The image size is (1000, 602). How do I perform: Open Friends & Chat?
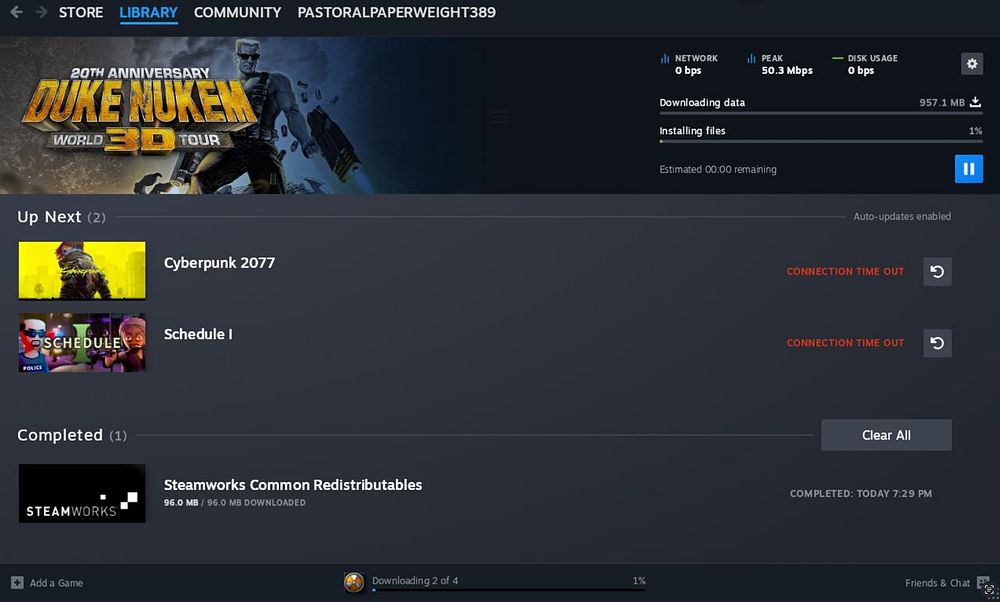(x=937, y=583)
